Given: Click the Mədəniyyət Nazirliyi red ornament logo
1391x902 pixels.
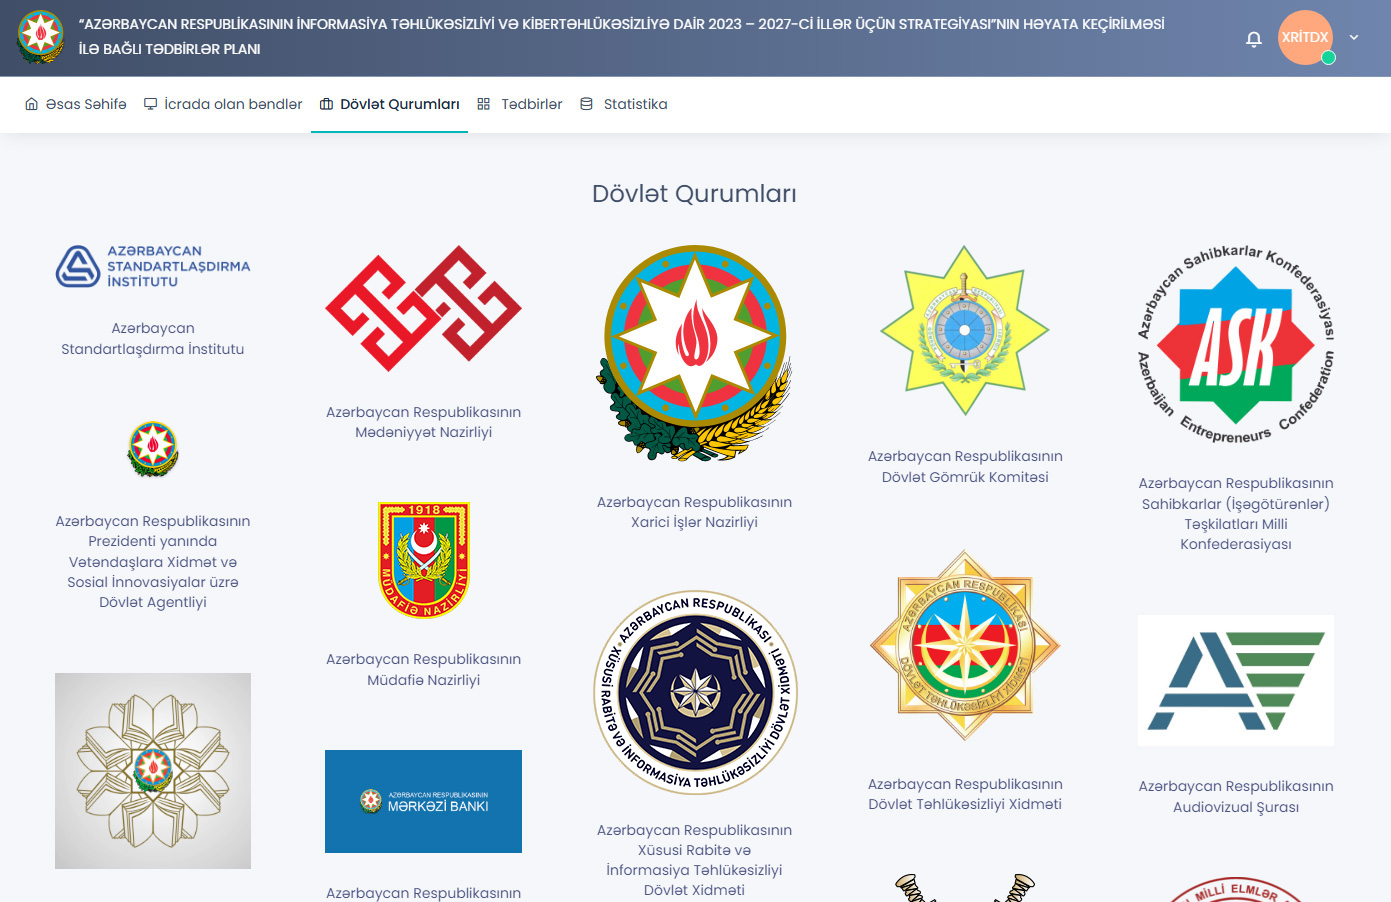Looking at the screenshot, I should pyautogui.click(x=424, y=309).
